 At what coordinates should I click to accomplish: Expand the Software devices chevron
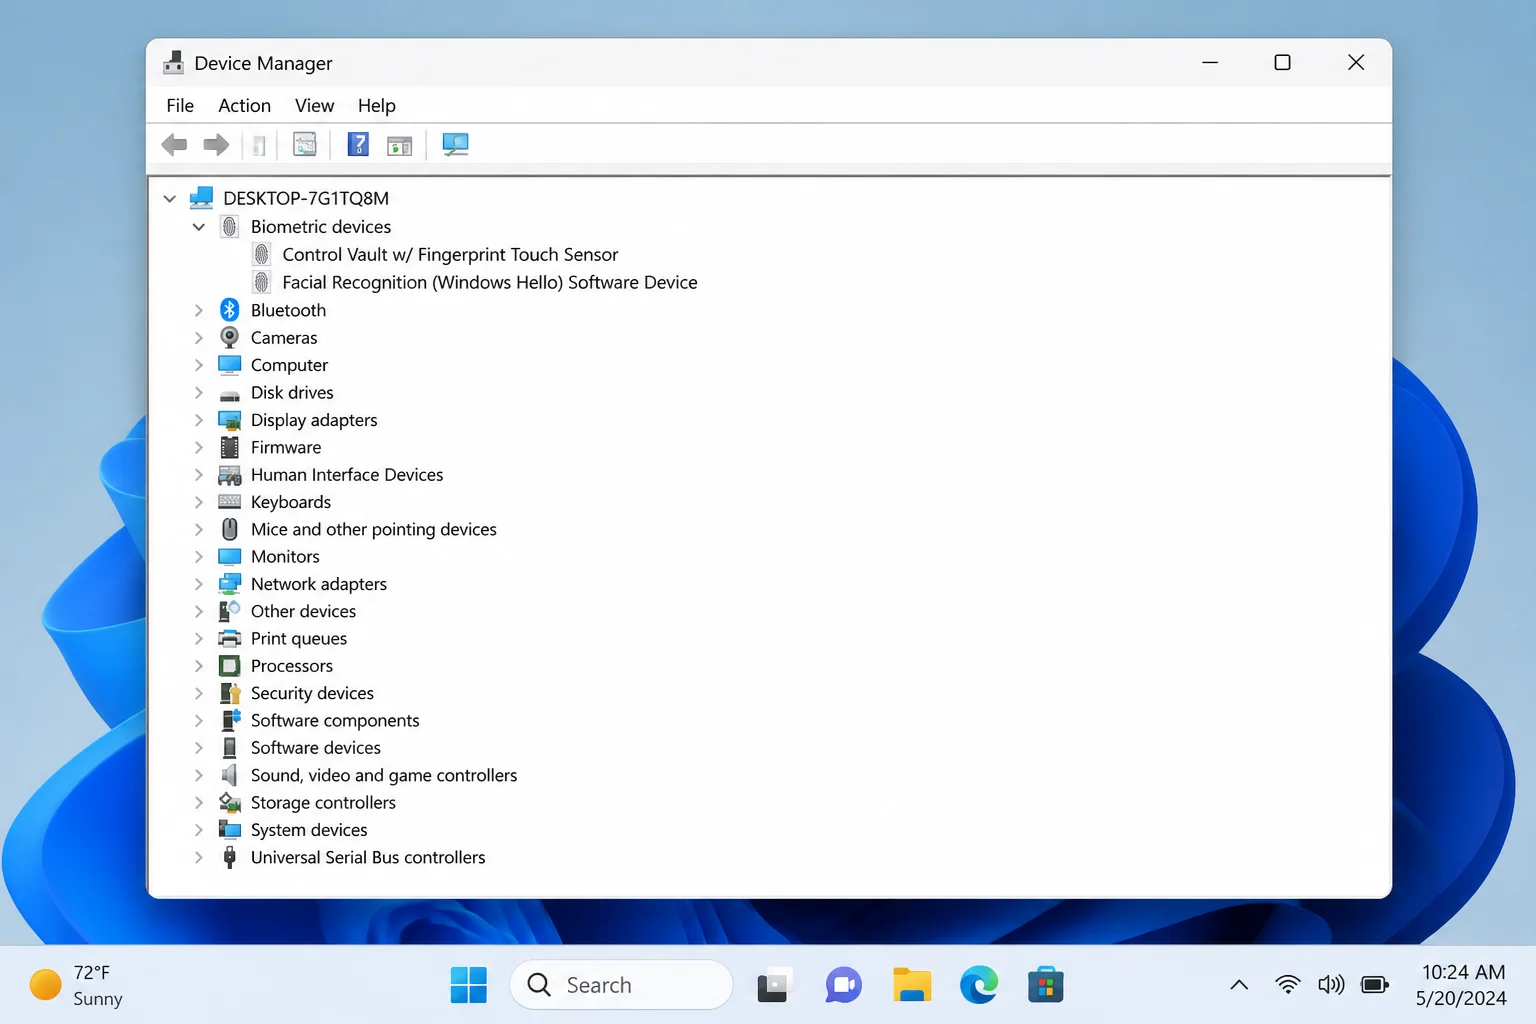point(199,748)
